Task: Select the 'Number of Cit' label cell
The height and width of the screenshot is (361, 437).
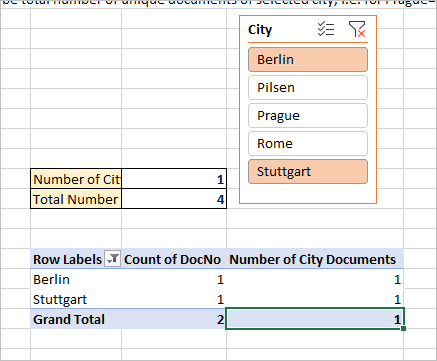Action: (76, 179)
